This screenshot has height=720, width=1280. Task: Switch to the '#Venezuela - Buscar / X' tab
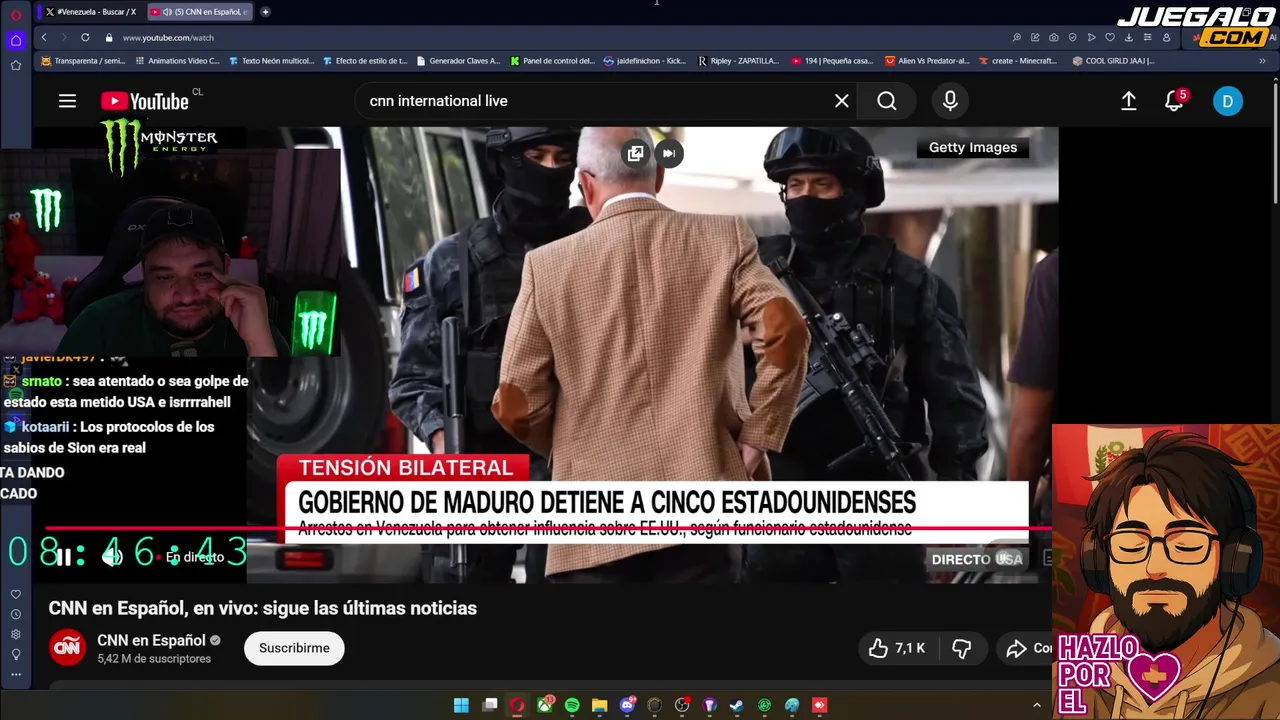(x=91, y=12)
